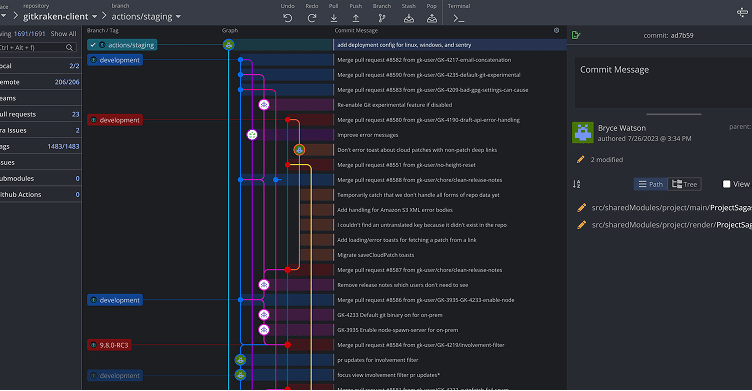This screenshot has height=391, width=752.
Task: Pop the stash with the Pop icon
Action: pyautogui.click(x=432, y=18)
